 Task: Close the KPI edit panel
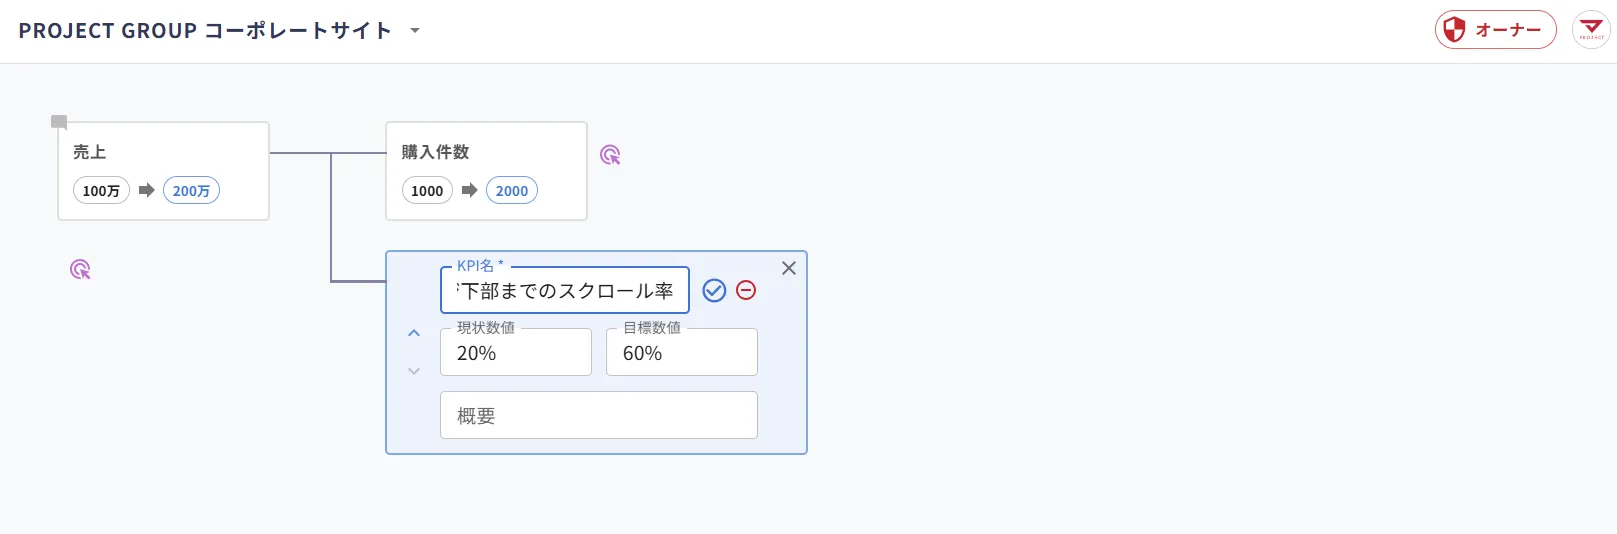[789, 268]
